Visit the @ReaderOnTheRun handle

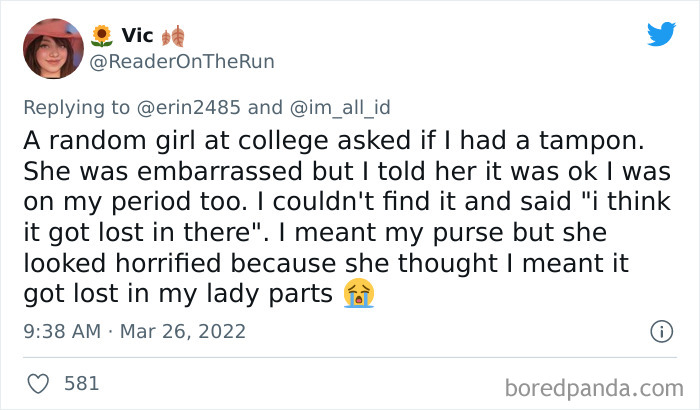[x=182, y=62]
